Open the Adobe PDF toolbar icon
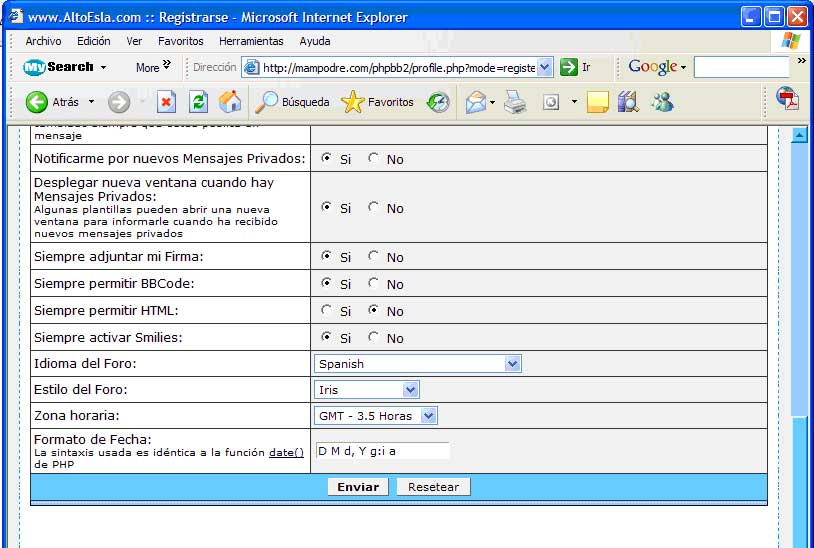The image size is (814, 548). pos(787,100)
